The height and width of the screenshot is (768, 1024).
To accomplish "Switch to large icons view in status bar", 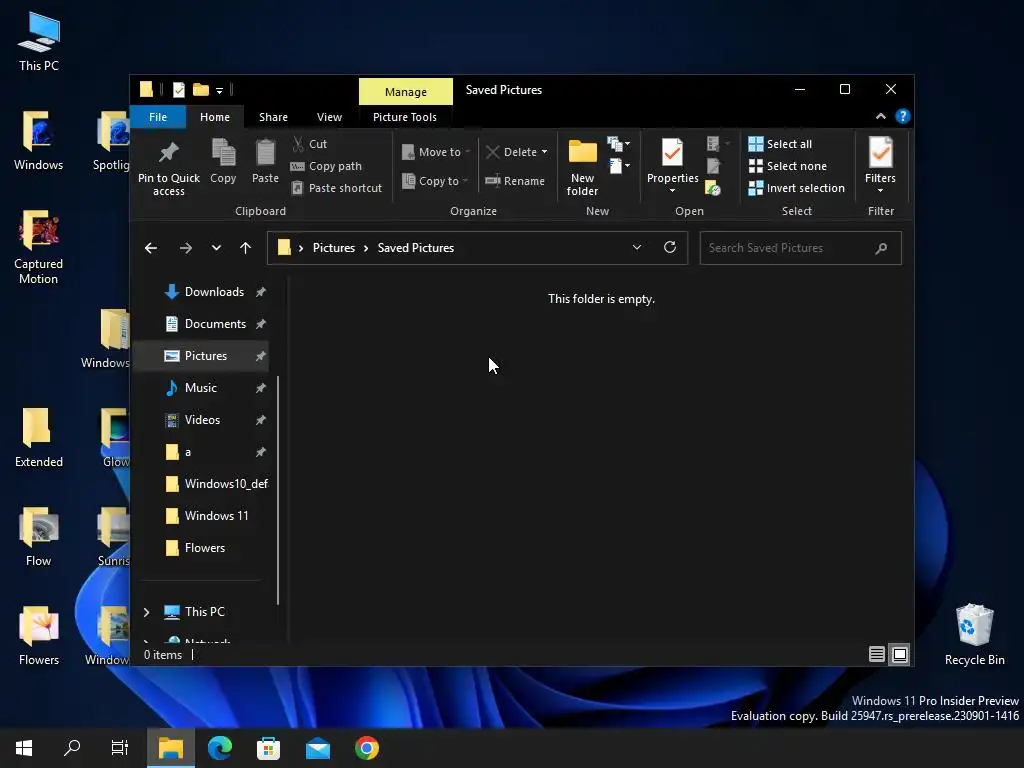I will click(x=900, y=654).
